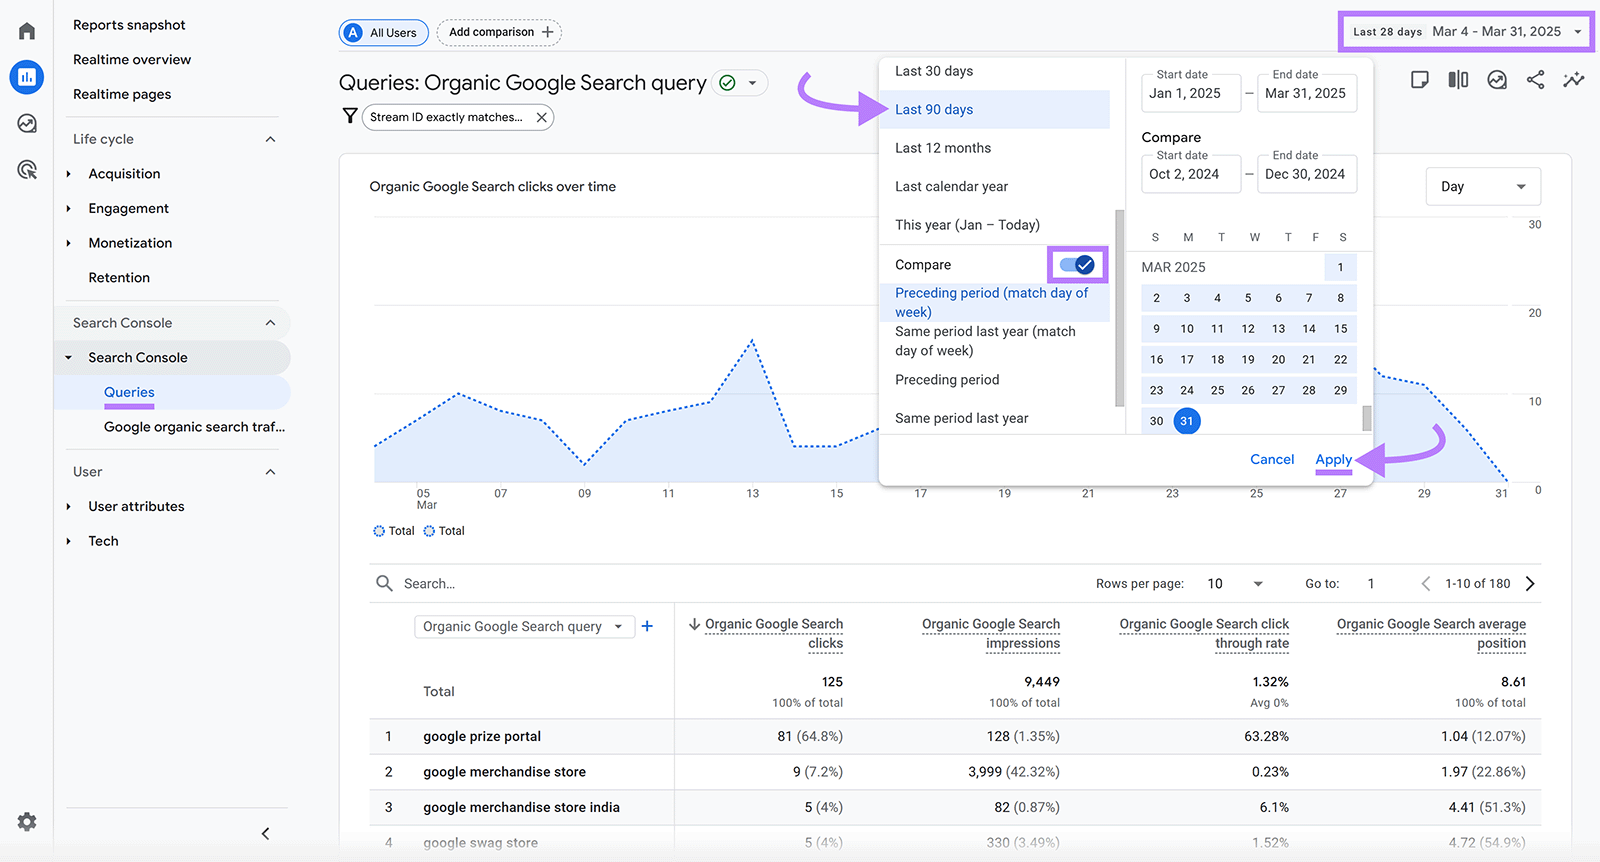Click the edit comparisons icon
Image resolution: width=1600 pixels, height=862 pixels.
click(1458, 80)
